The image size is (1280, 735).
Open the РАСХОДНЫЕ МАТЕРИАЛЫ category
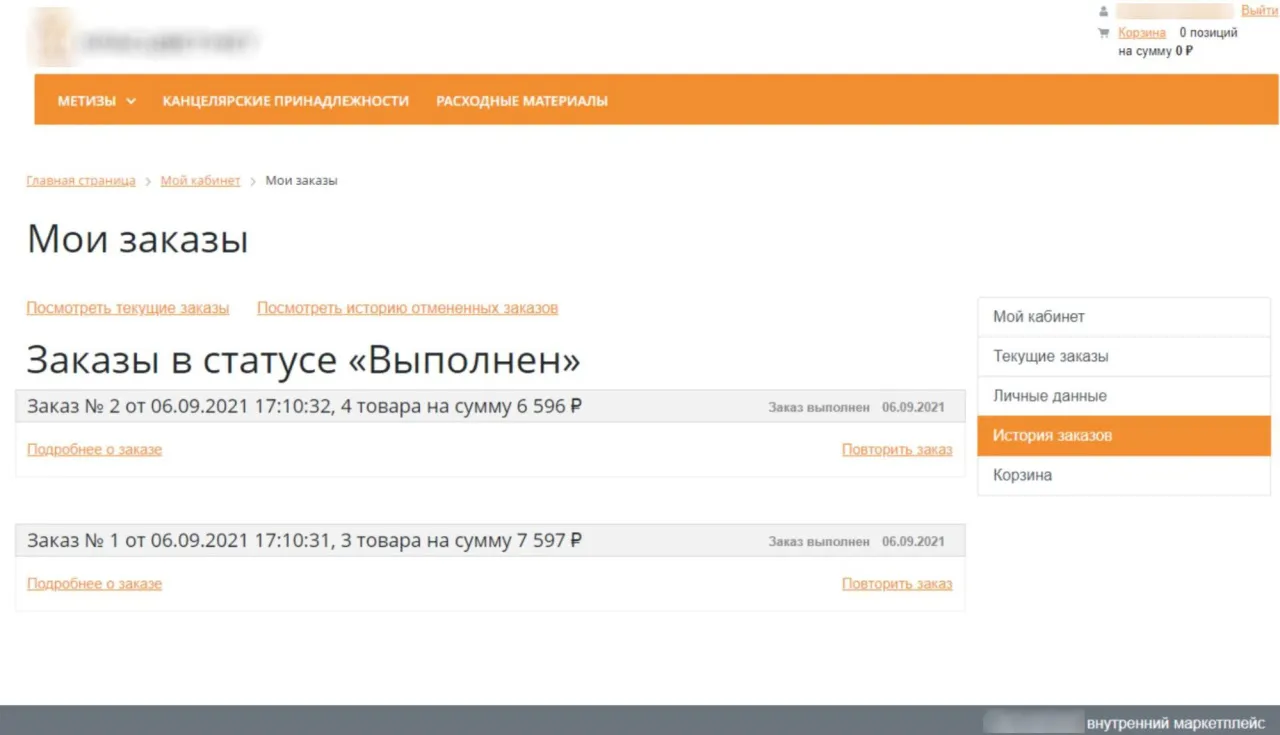[x=521, y=100]
